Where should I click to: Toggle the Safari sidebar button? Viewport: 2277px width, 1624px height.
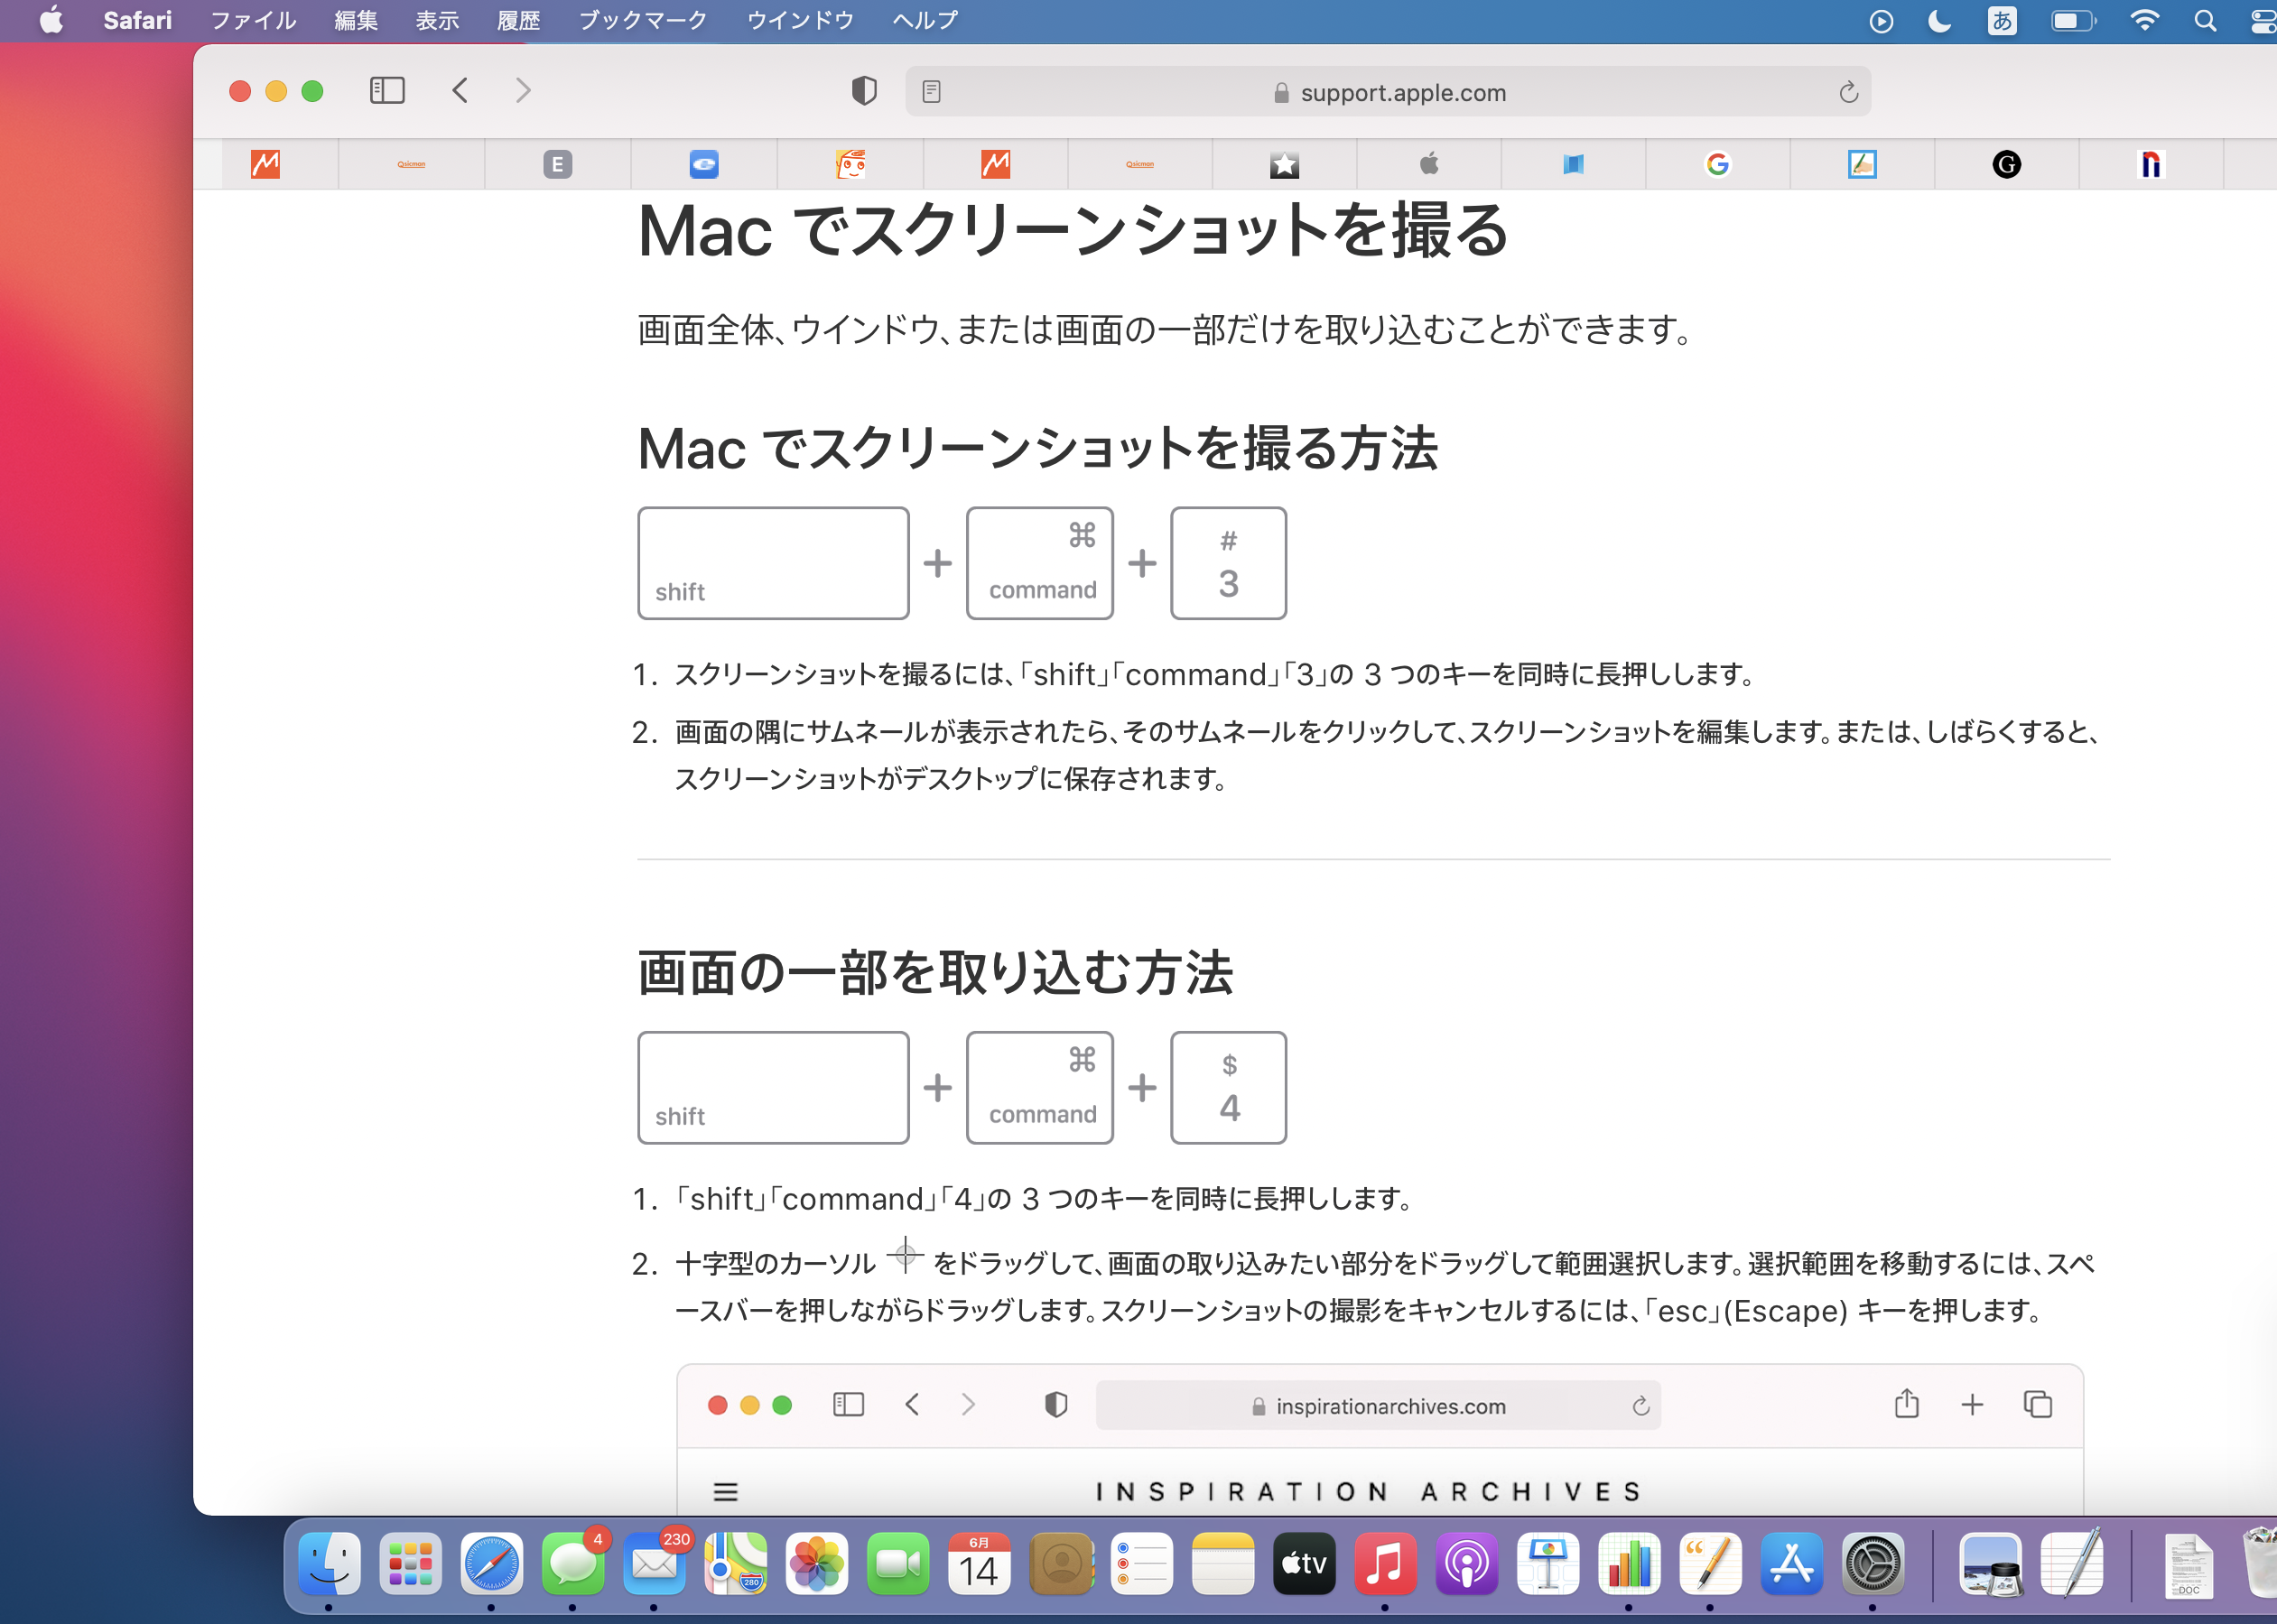(387, 91)
